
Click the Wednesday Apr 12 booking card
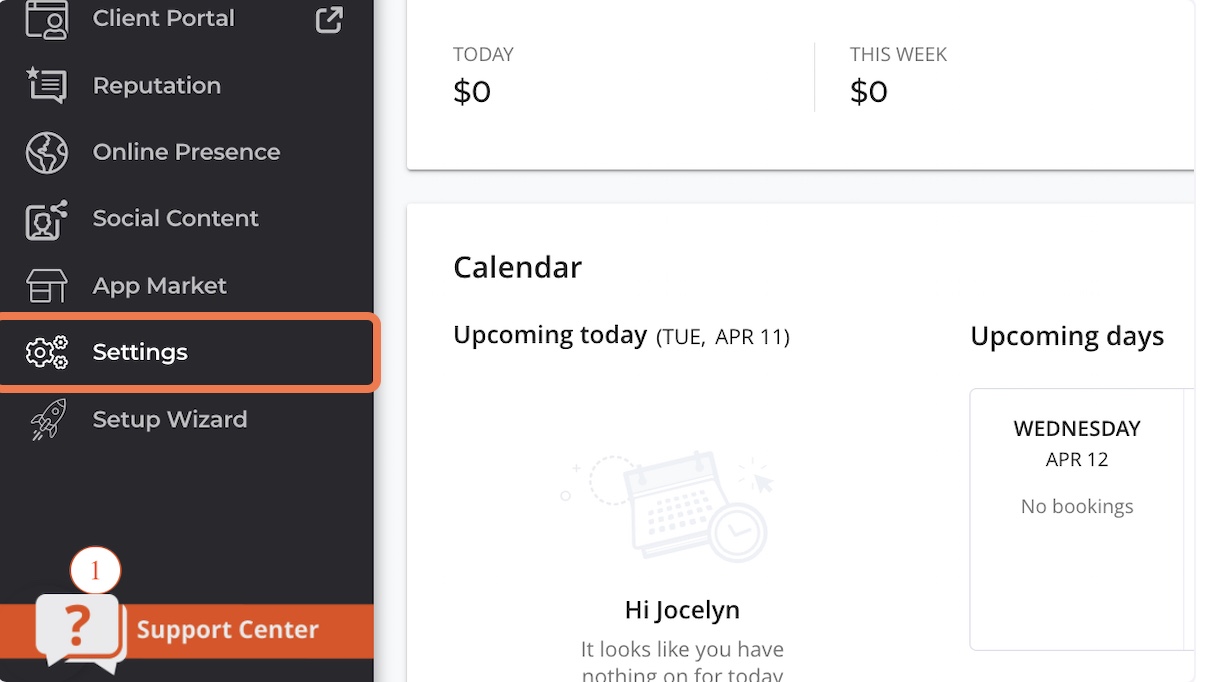pyautogui.click(x=1077, y=518)
